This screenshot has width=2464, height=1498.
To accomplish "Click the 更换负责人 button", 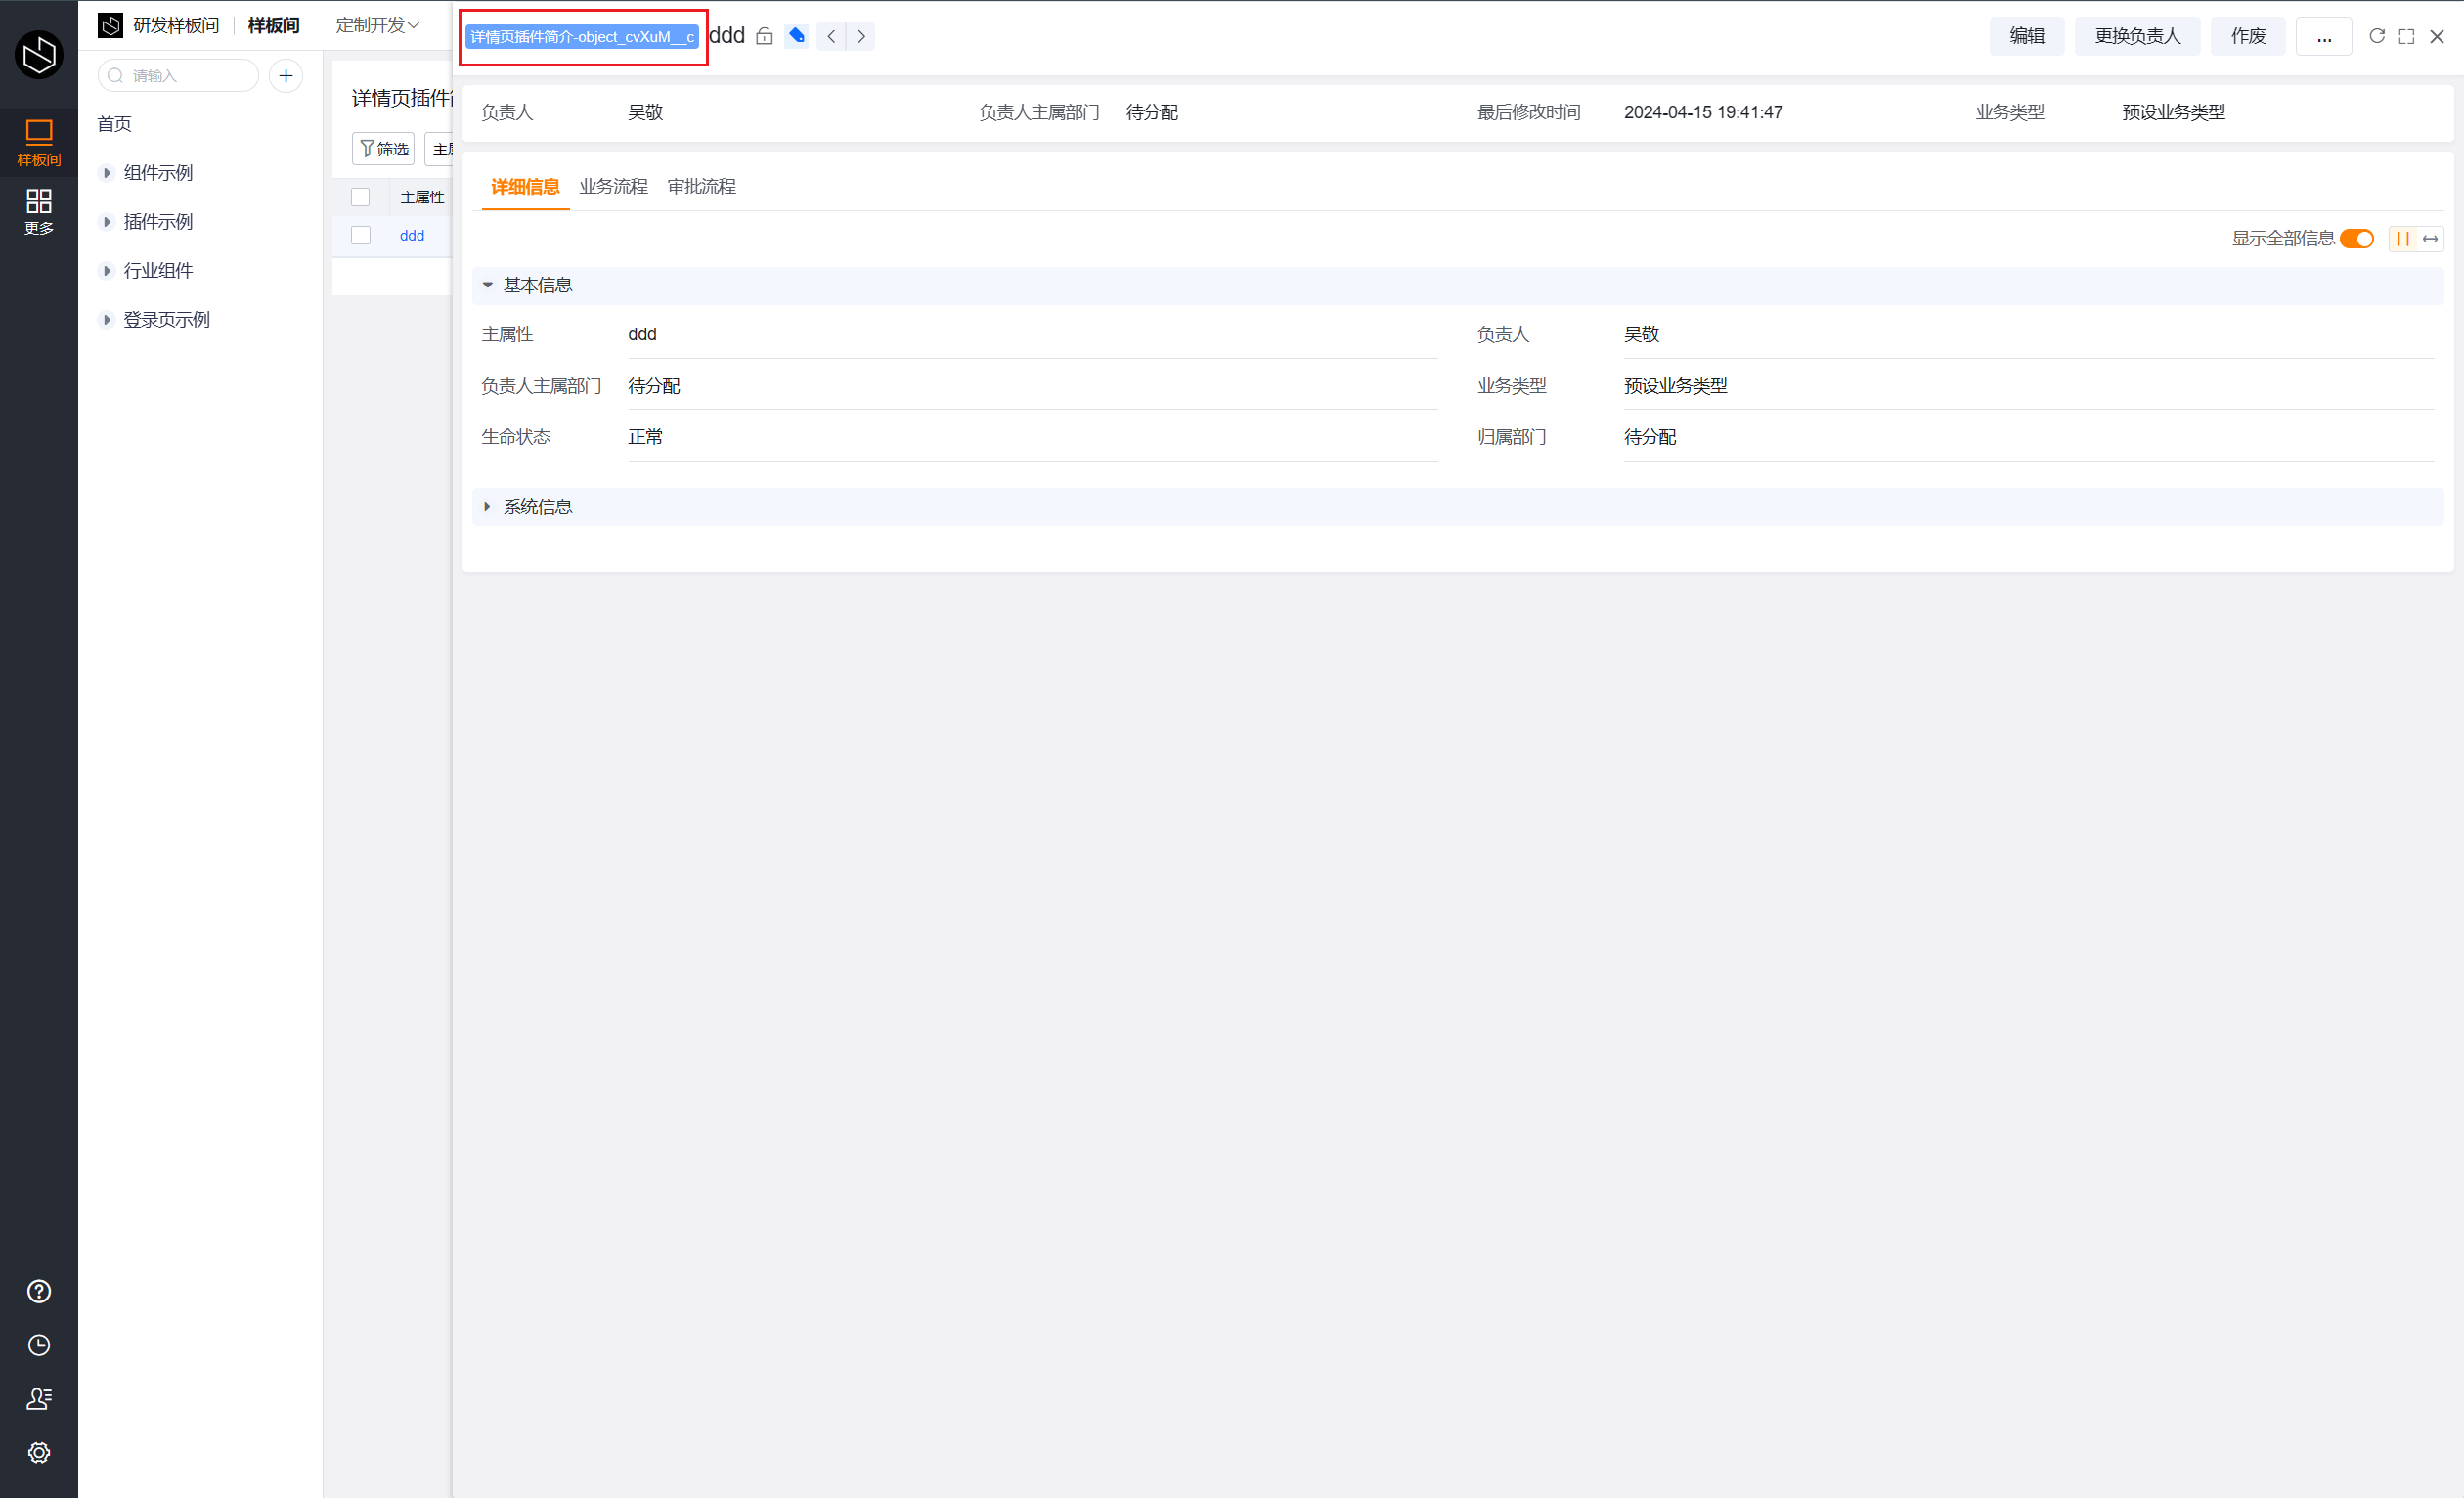I will coord(2137,36).
